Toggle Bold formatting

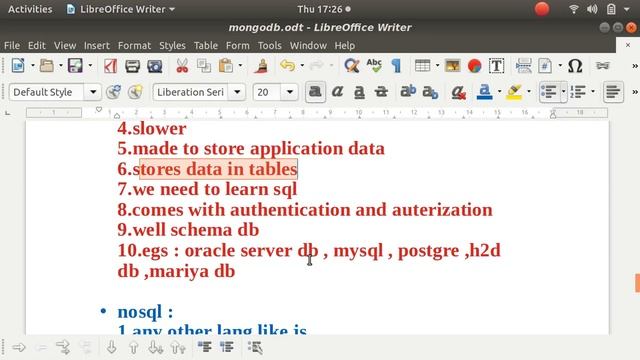coord(315,92)
